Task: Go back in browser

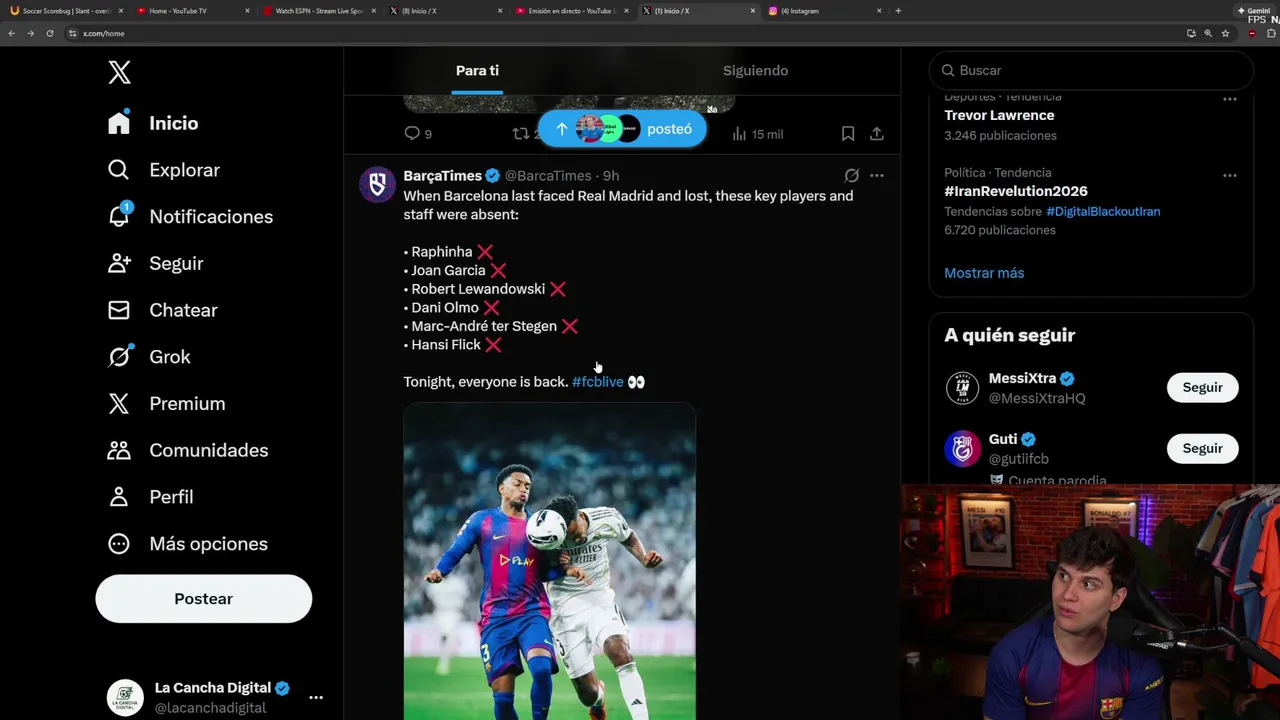Action: [x=11, y=33]
